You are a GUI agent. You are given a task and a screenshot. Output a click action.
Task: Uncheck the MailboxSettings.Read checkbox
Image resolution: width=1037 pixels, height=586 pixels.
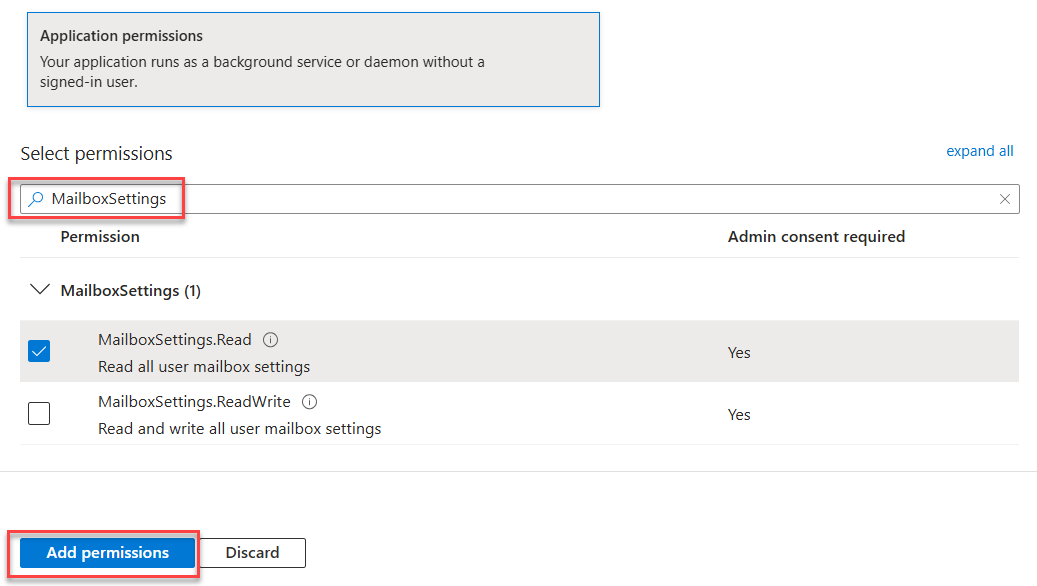point(39,352)
